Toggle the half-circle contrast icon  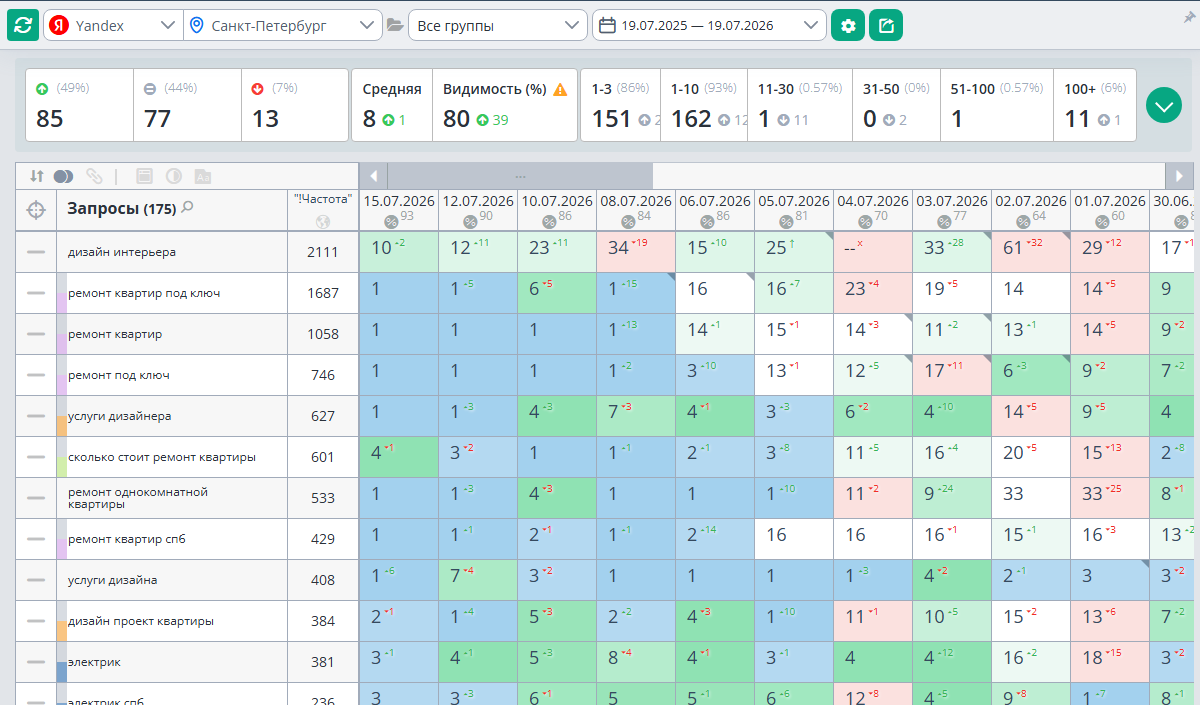[174, 176]
